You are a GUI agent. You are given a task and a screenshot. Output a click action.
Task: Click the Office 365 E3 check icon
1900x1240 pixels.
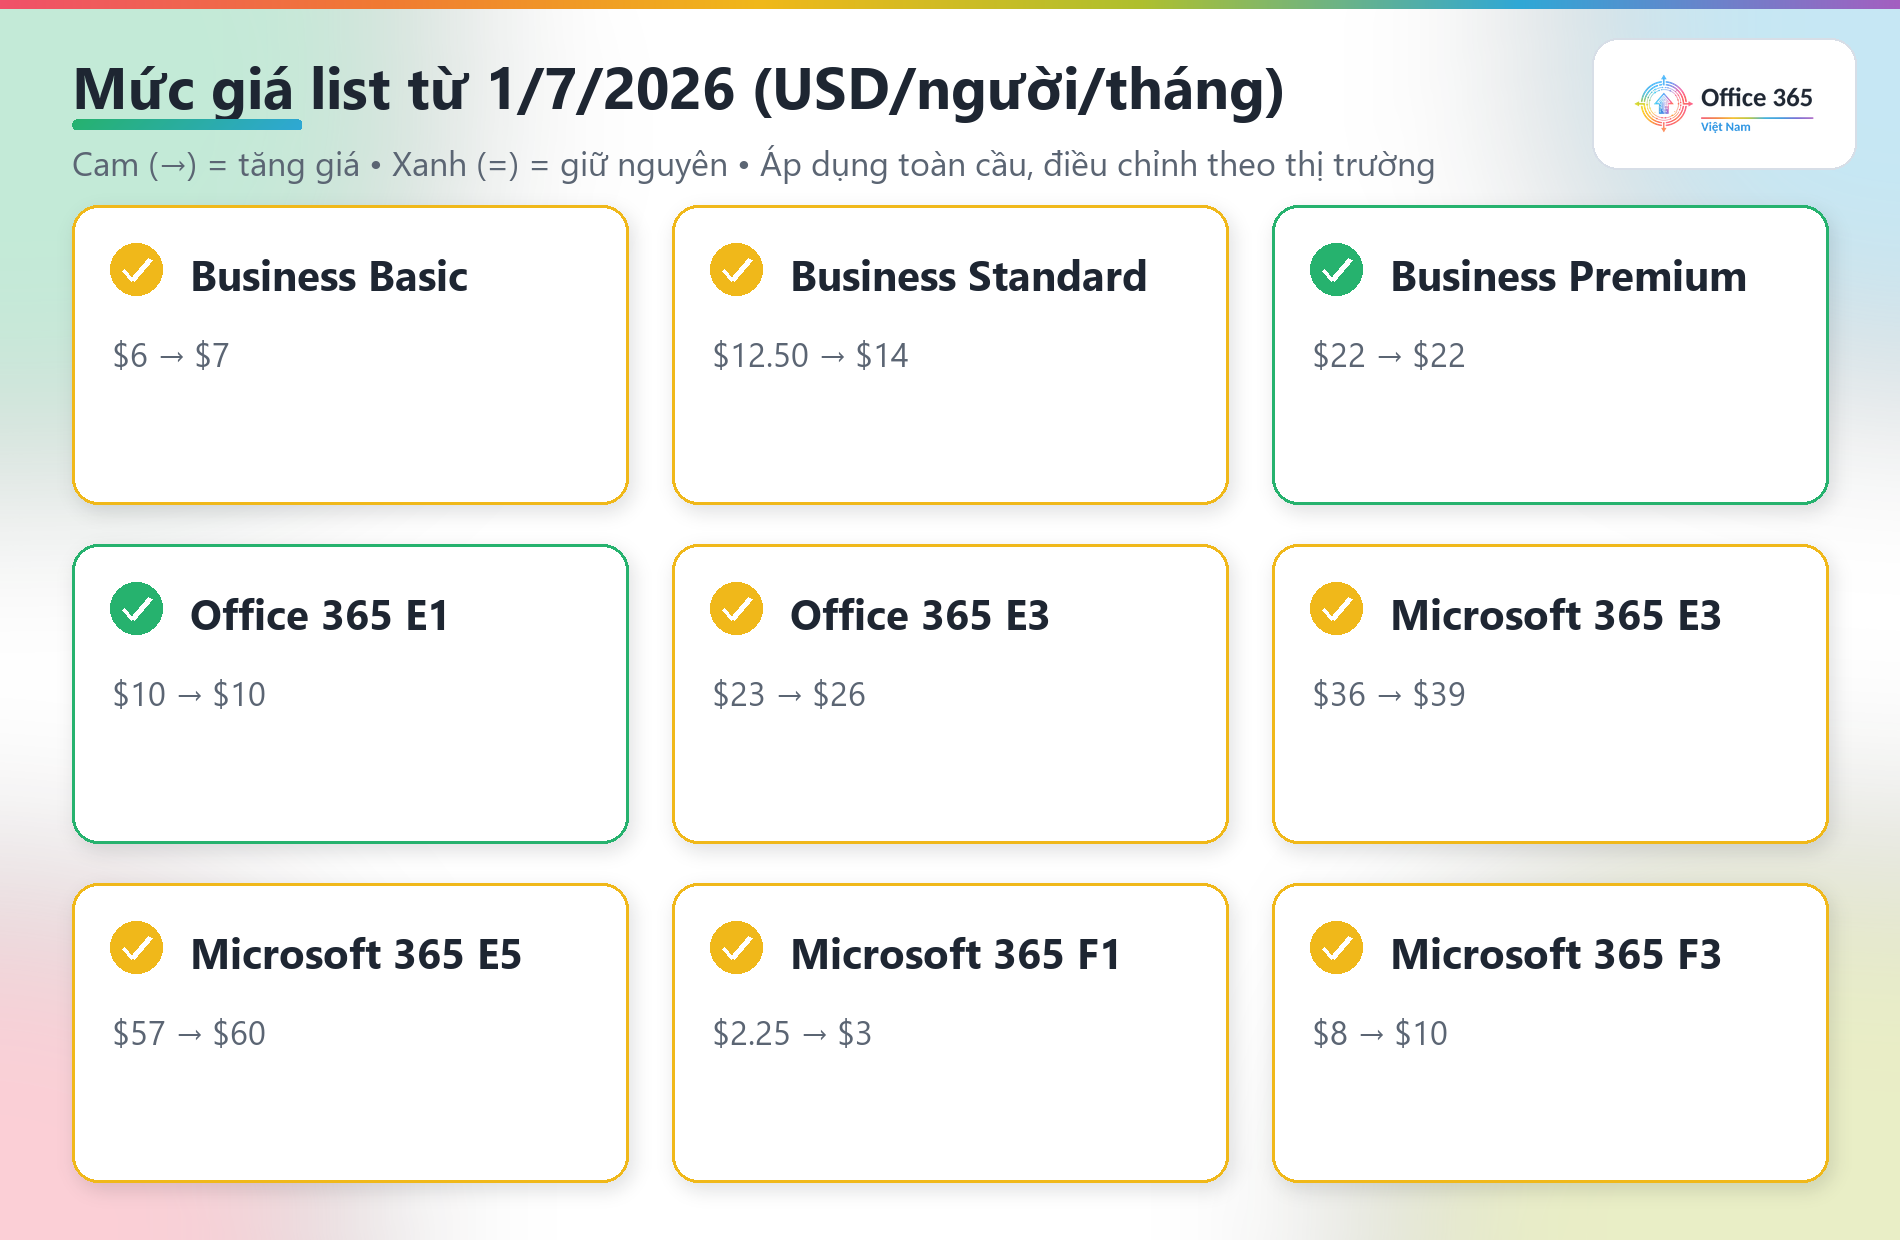coord(737,609)
